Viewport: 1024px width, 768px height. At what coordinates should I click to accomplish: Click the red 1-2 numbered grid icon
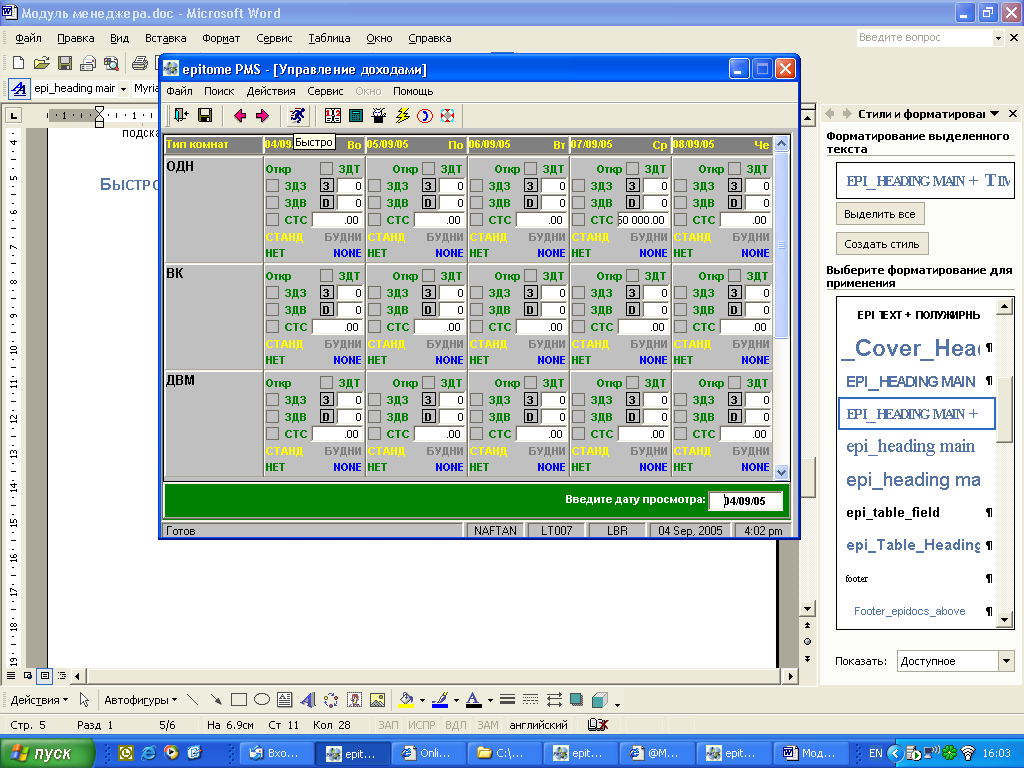tap(332, 116)
